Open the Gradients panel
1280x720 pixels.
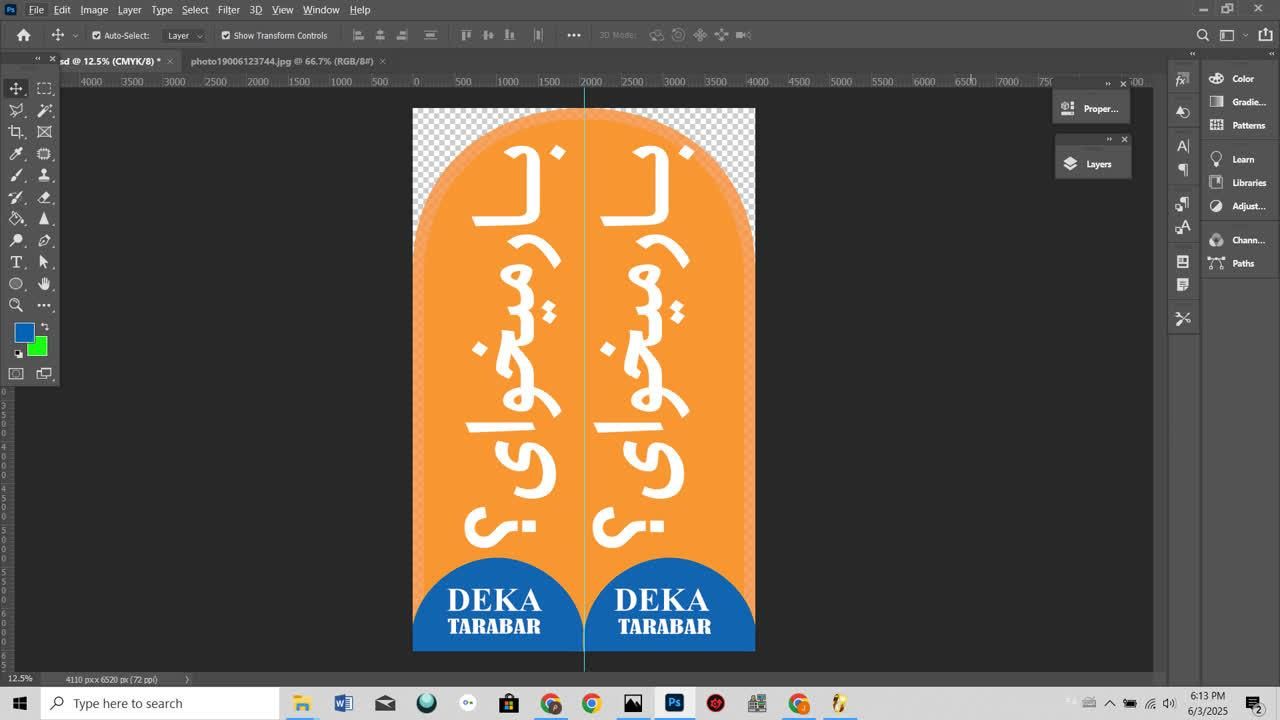(x=1240, y=102)
